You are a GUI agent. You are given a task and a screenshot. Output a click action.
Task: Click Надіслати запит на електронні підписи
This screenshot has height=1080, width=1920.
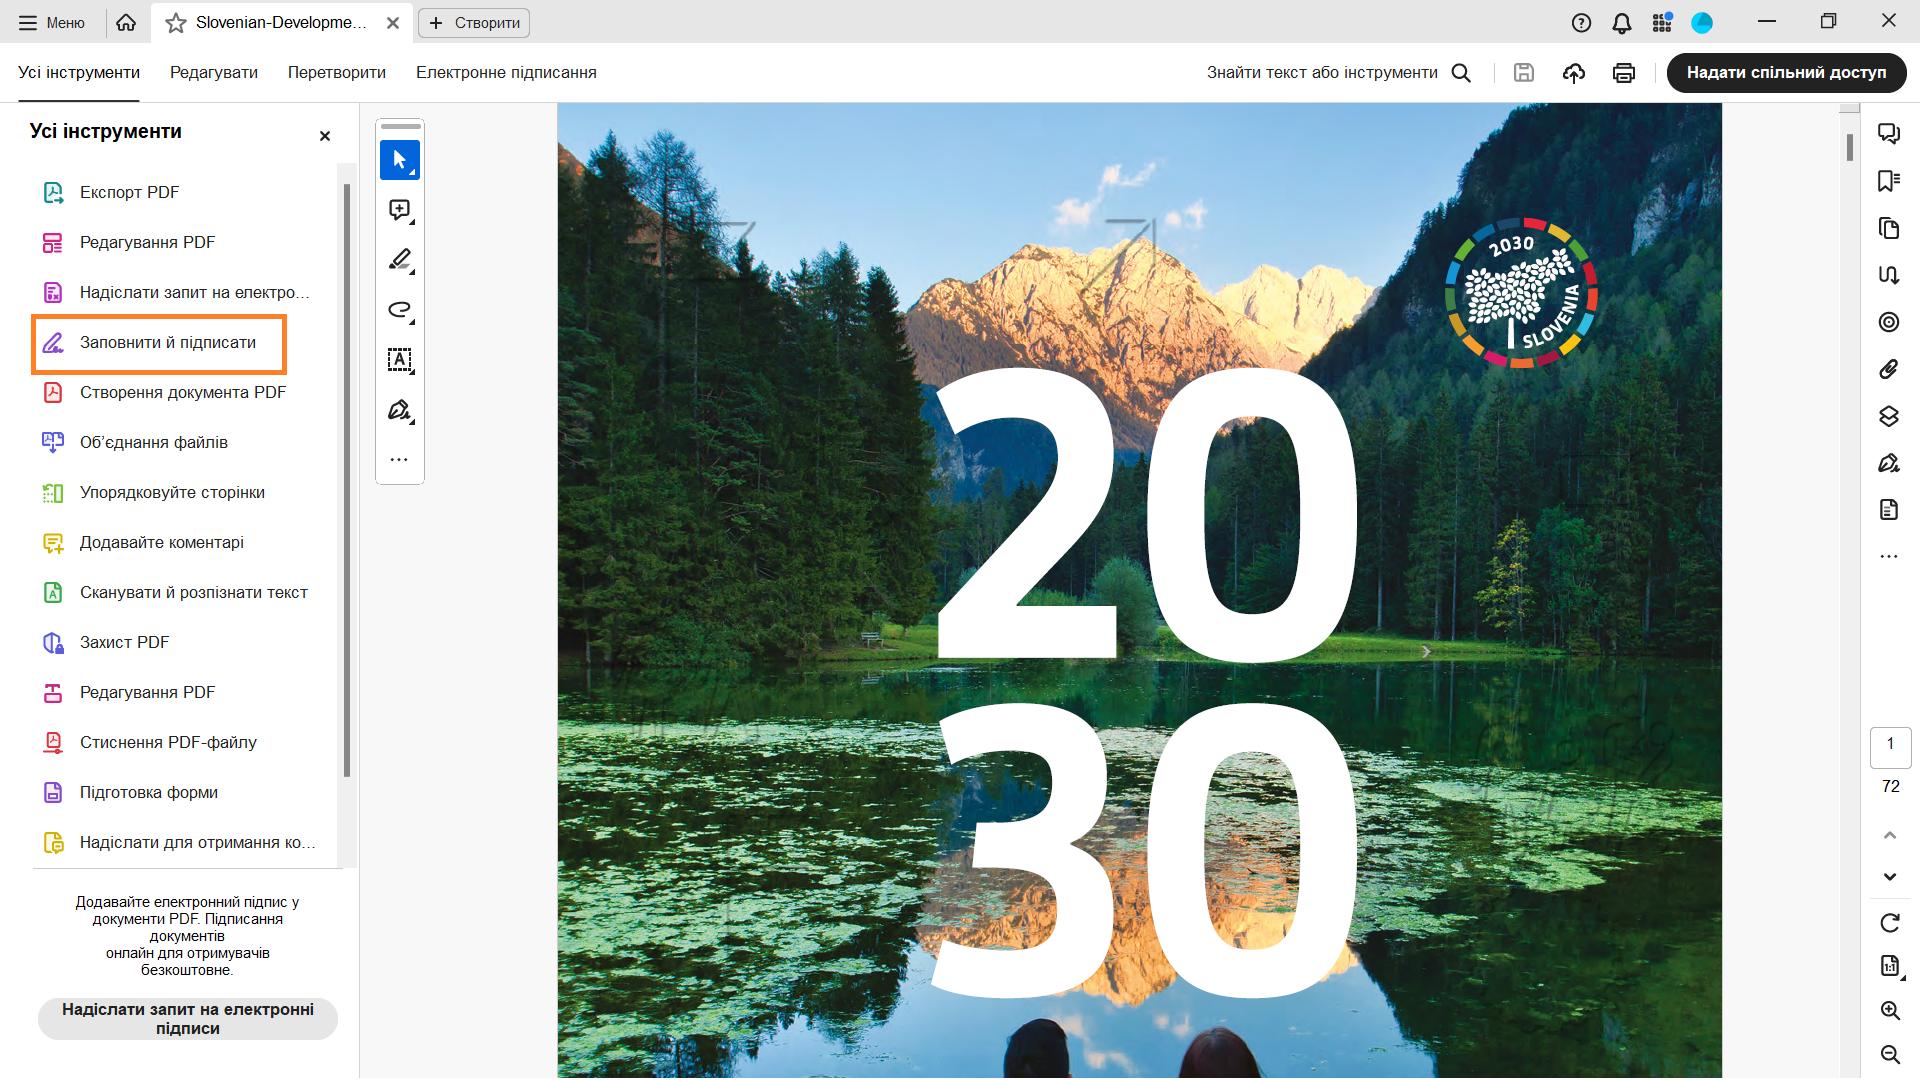coord(188,1019)
